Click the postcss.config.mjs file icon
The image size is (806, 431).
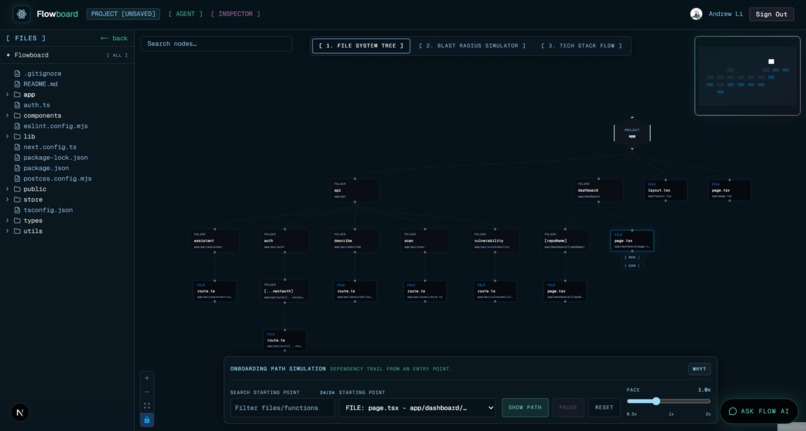tap(17, 178)
